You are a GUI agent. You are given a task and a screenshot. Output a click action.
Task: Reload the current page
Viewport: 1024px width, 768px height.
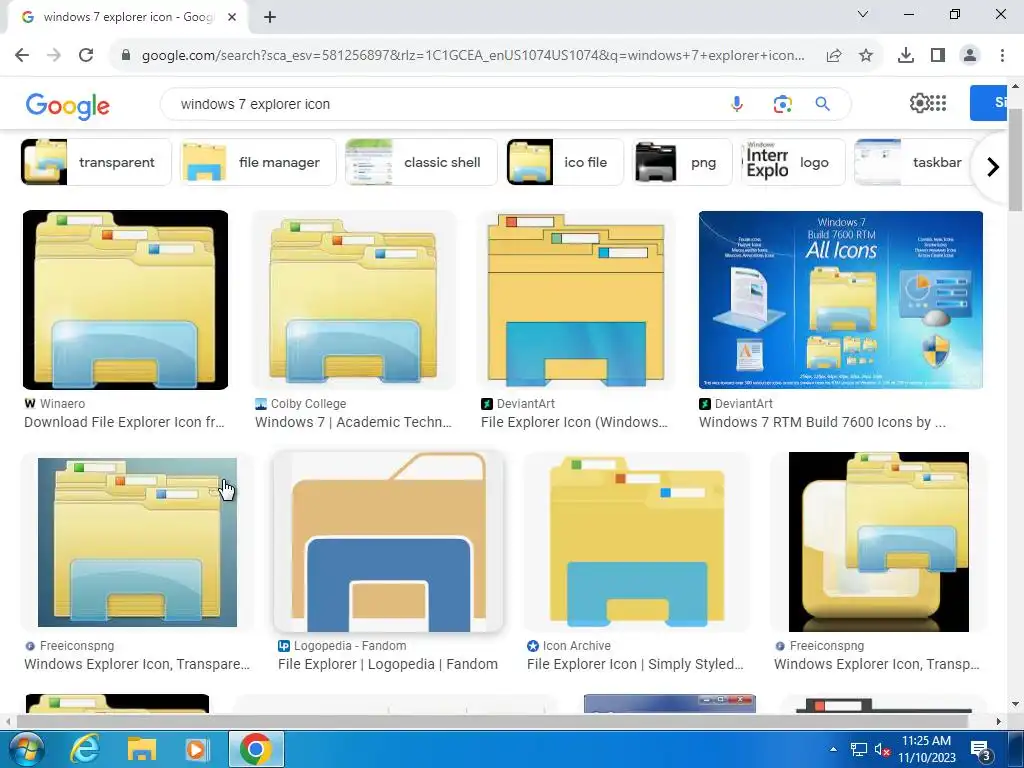(86, 55)
